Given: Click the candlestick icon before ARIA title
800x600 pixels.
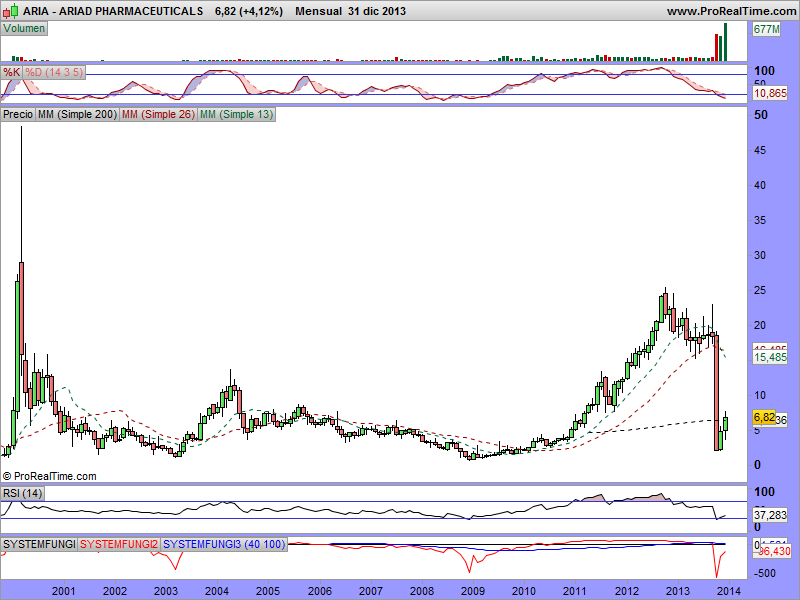Looking at the screenshot, I should pos(11,10).
